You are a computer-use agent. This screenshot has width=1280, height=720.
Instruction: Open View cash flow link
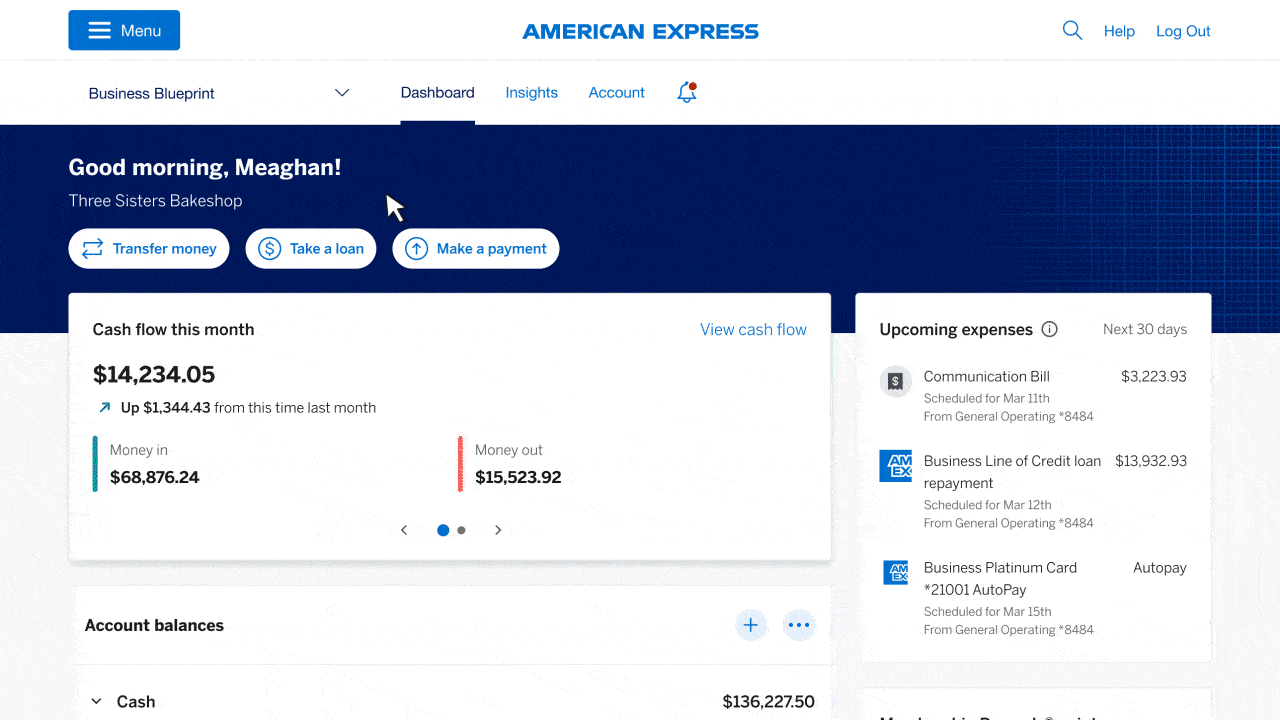(753, 329)
